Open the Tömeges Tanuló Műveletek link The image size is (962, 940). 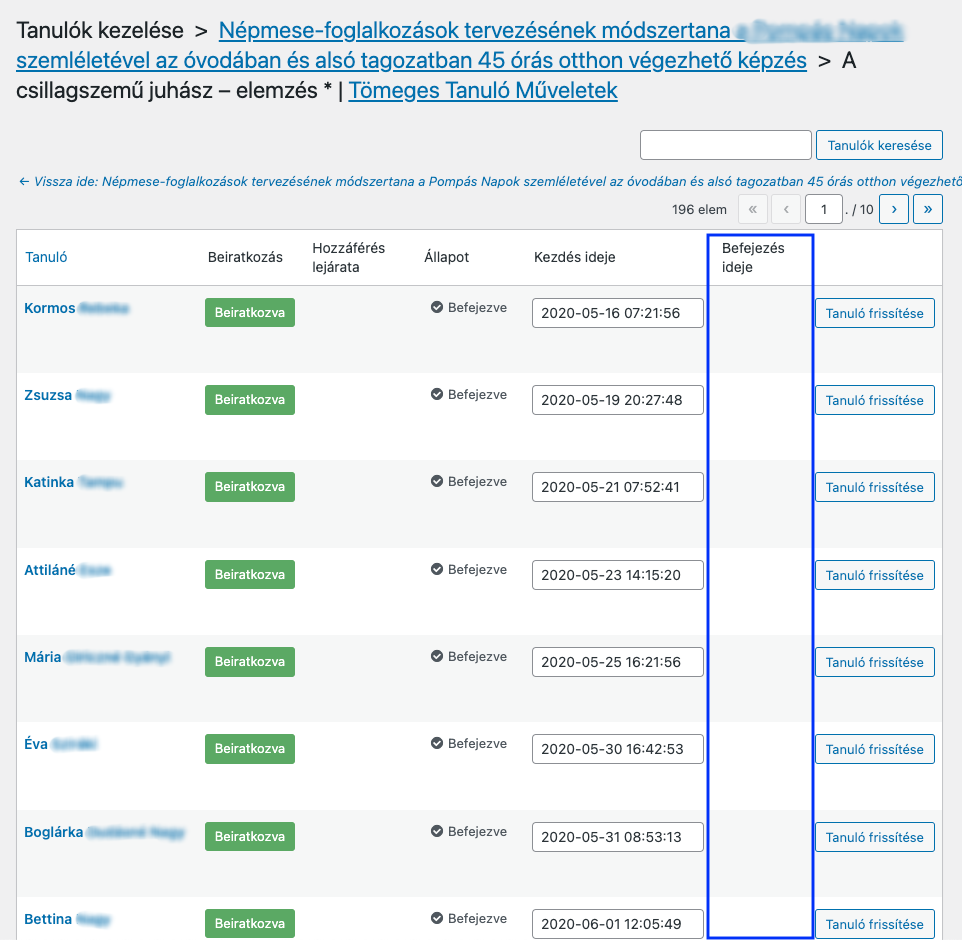[483, 90]
